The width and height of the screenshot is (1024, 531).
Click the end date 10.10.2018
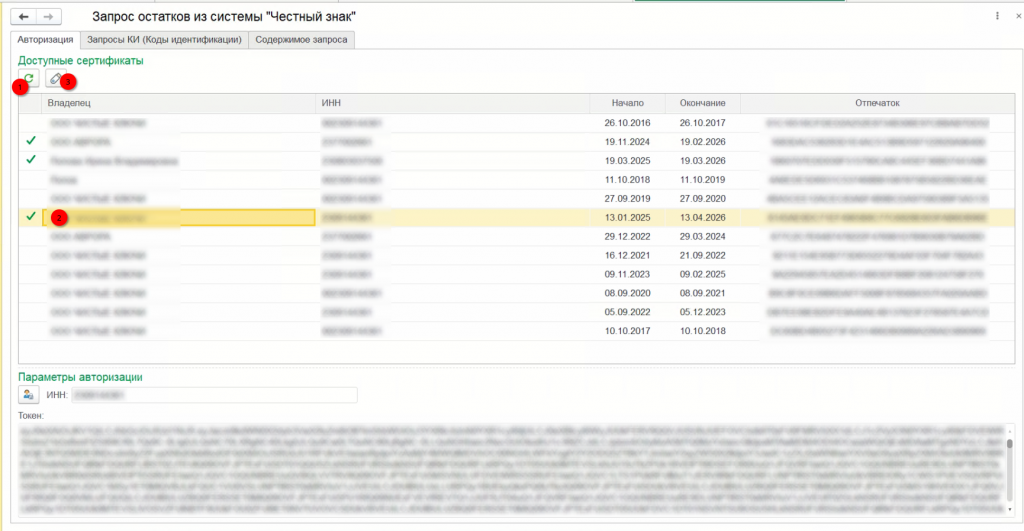[703, 331]
